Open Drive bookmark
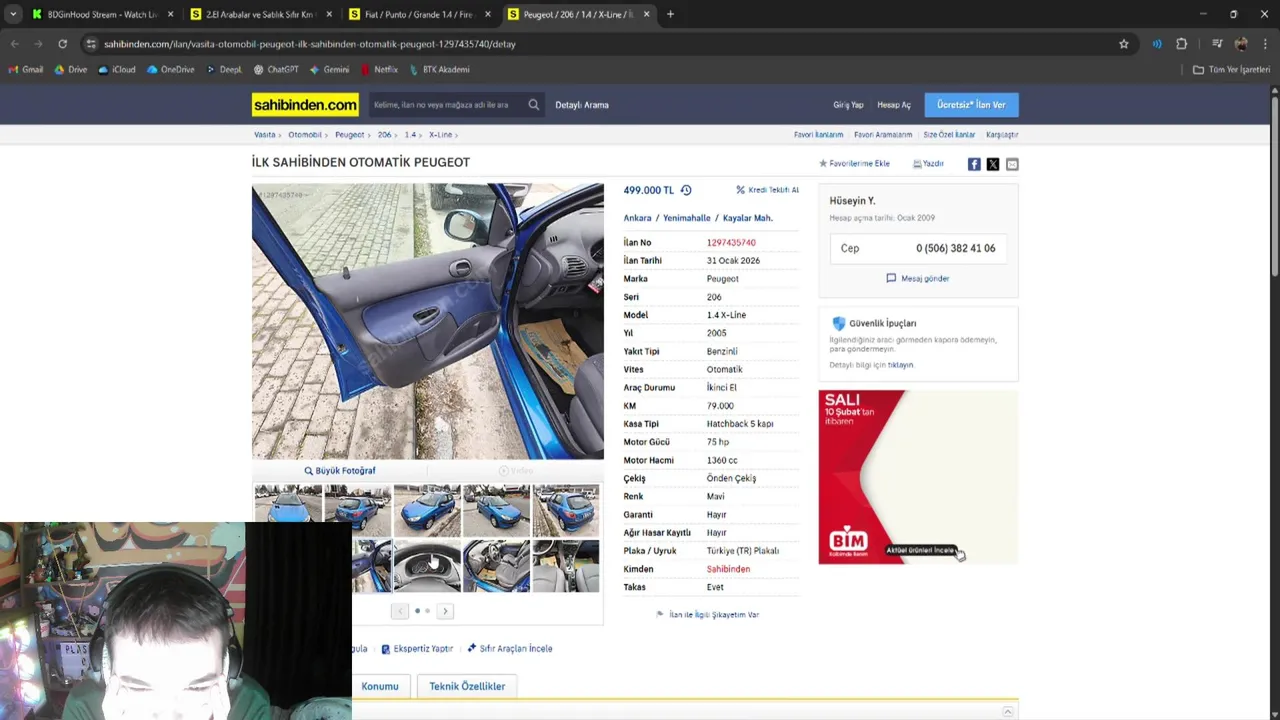 coord(71,70)
